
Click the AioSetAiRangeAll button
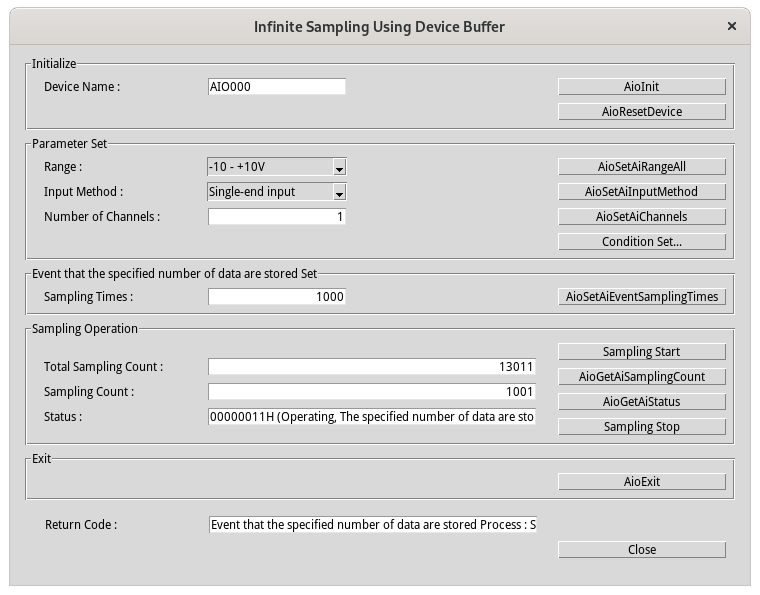point(641,167)
